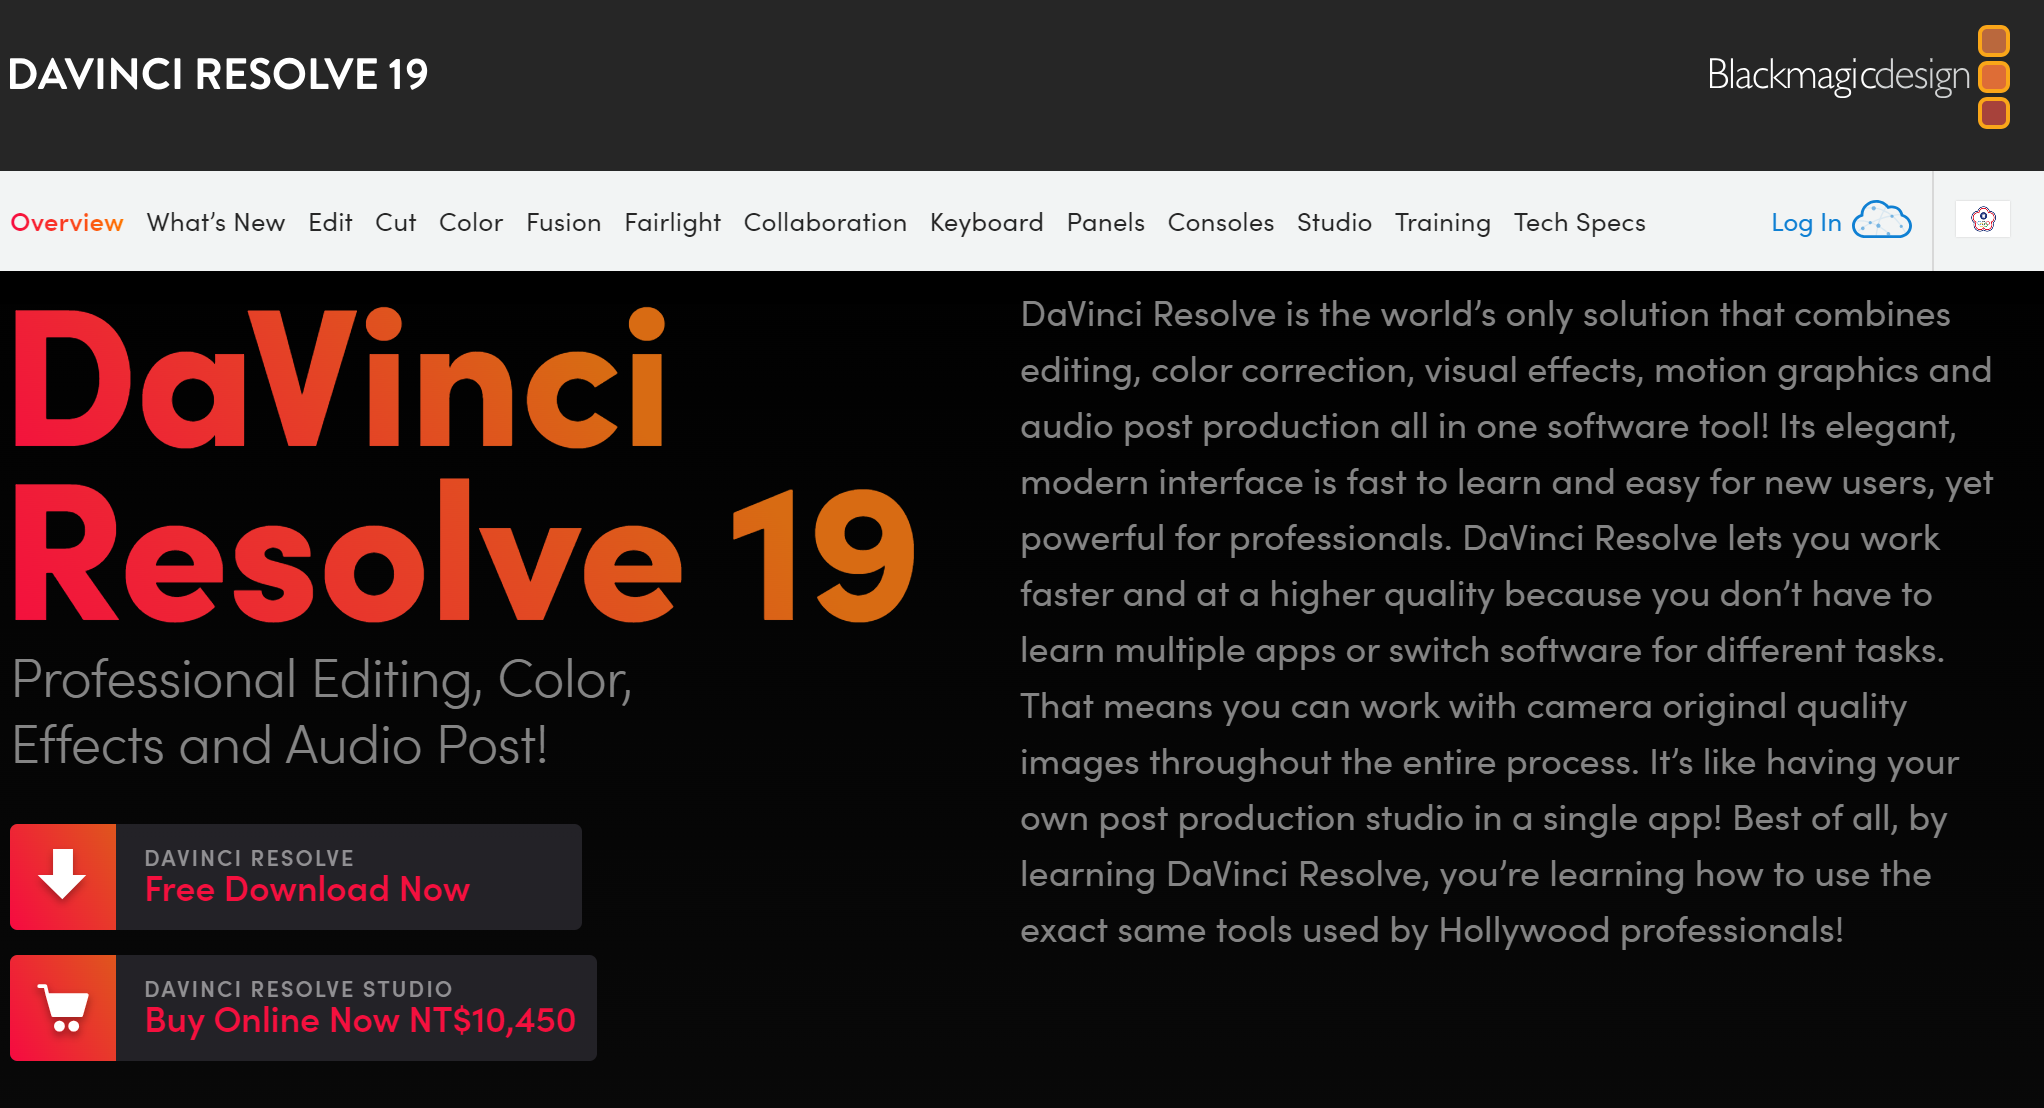Click Free Download Now button
This screenshot has height=1108, width=2044.
point(296,877)
